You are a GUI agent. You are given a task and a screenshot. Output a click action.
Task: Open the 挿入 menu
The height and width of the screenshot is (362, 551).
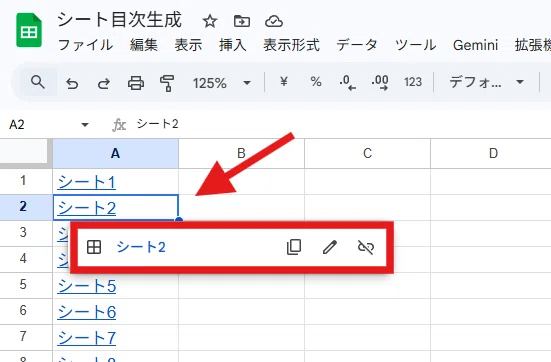[x=233, y=45]
